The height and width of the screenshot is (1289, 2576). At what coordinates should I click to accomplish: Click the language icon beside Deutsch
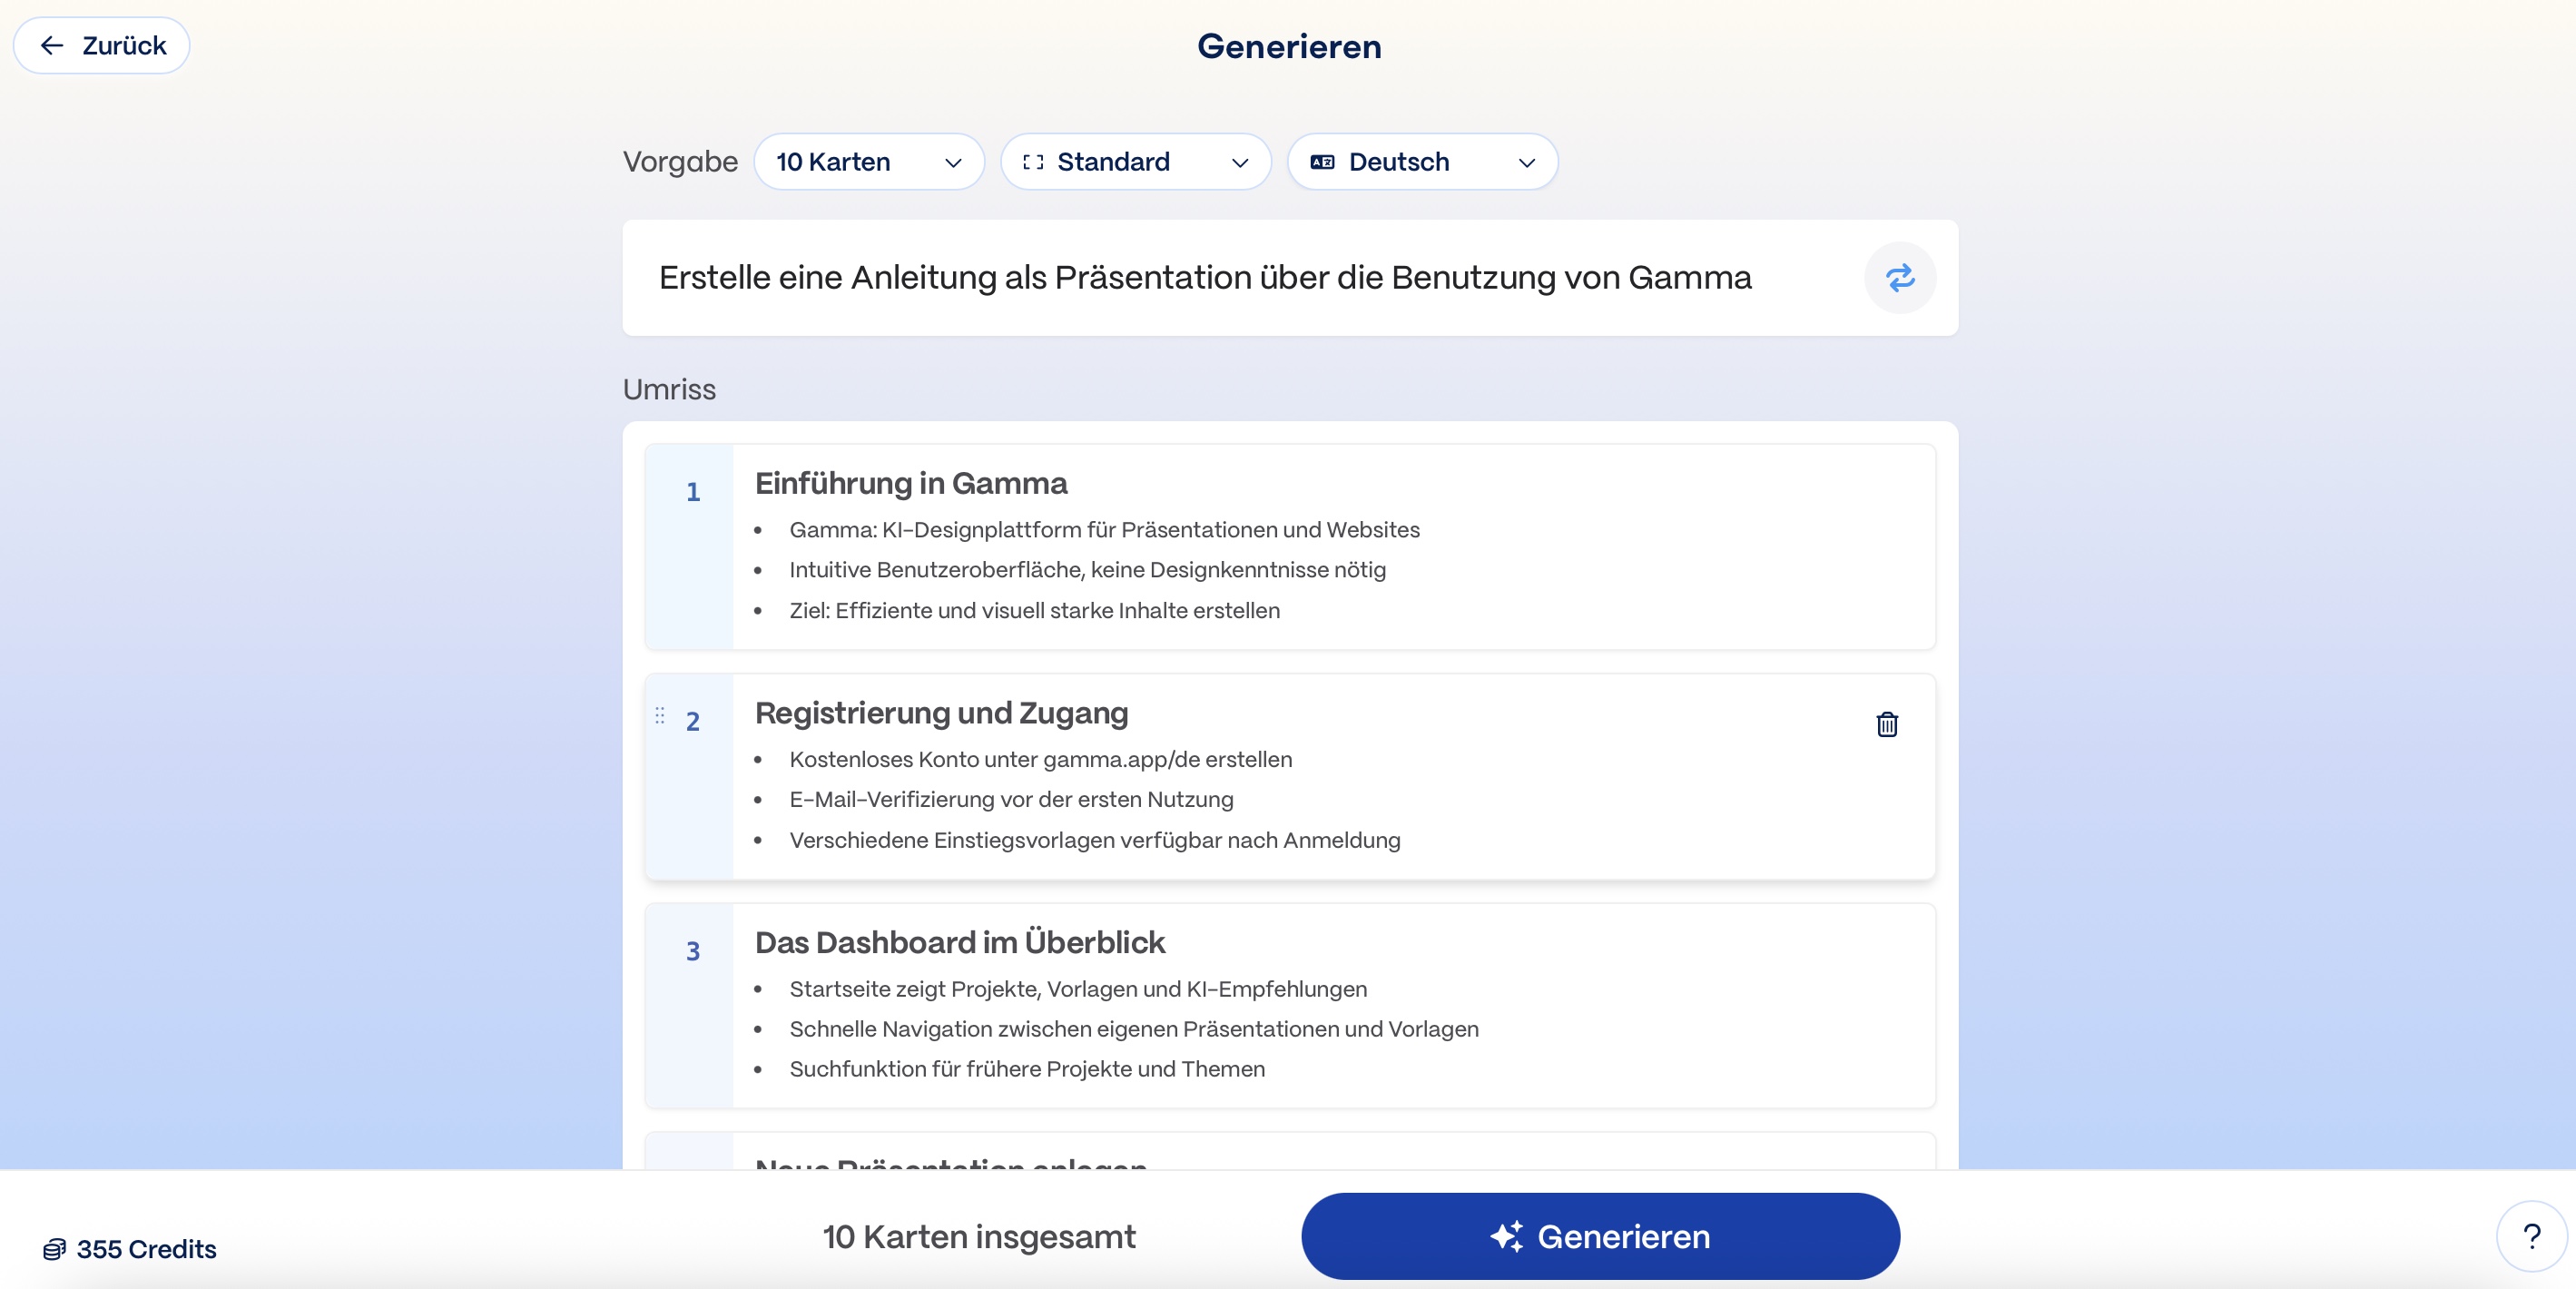1322,162
